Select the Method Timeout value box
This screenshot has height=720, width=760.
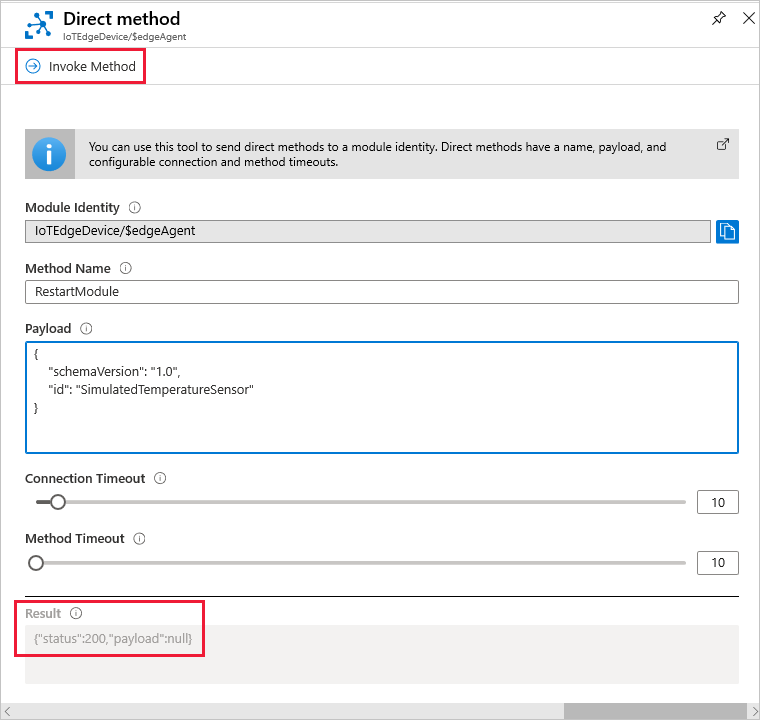click(717, 562)
